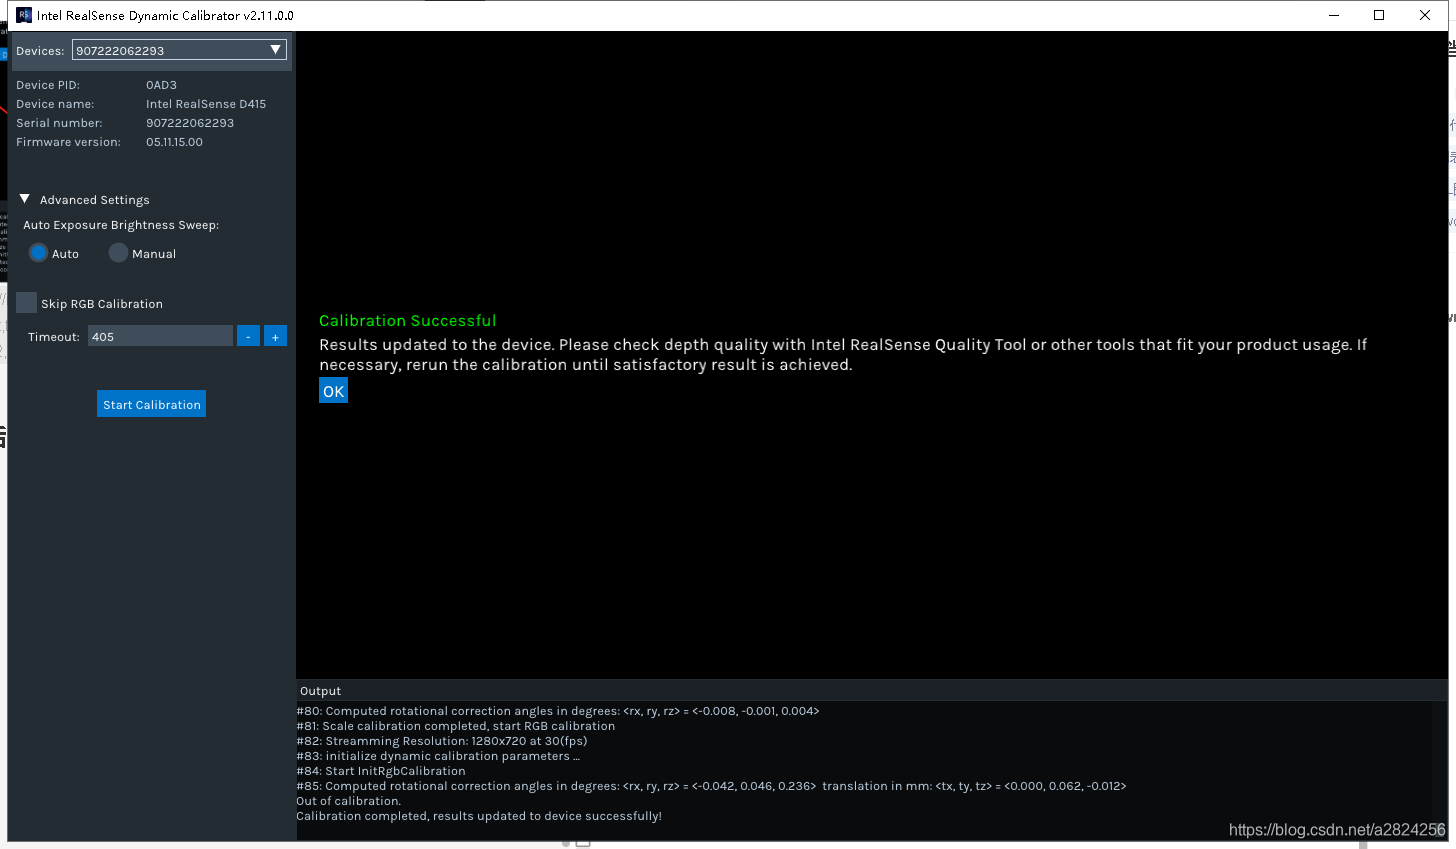This screenshot has height=849, width=1456.
Task: Click the Calibration Successful heading
Action: point(408,321)
